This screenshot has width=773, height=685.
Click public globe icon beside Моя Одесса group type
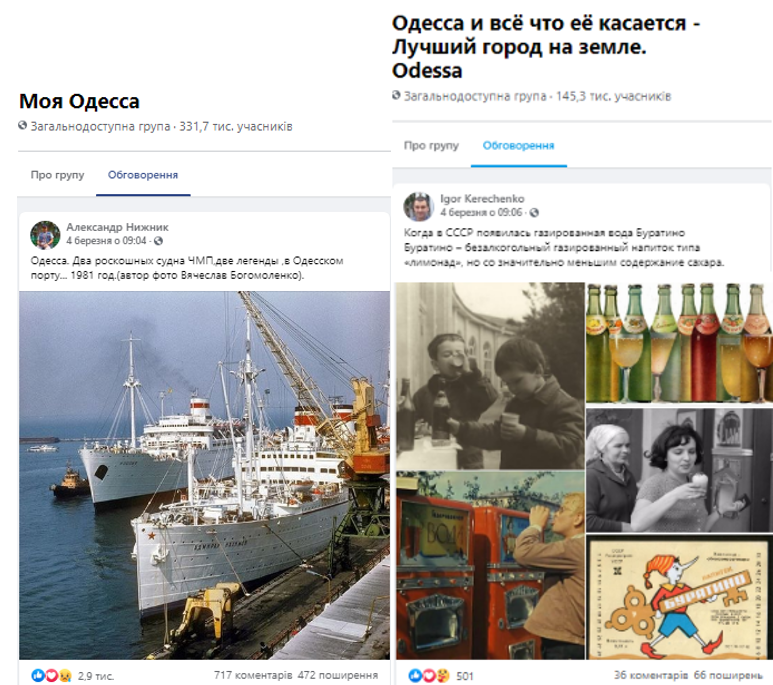(x=22, y=125)
